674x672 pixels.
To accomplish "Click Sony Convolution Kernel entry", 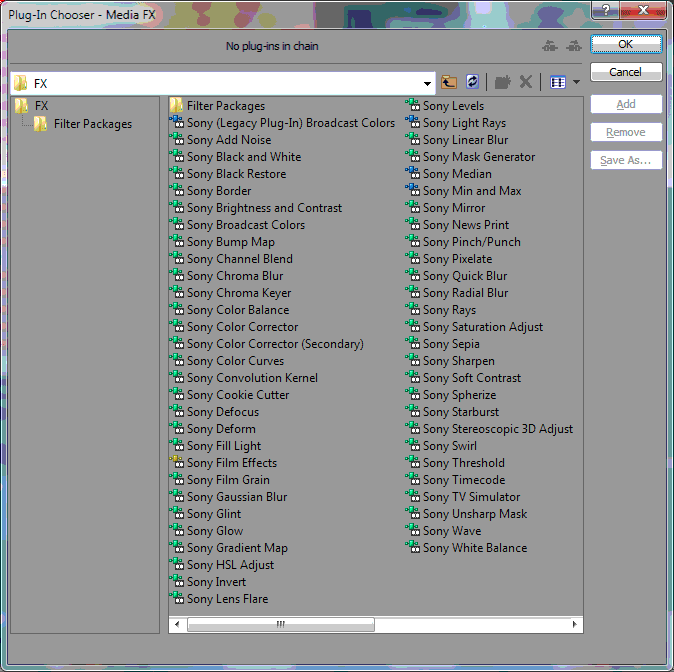I will pos(244,377).
